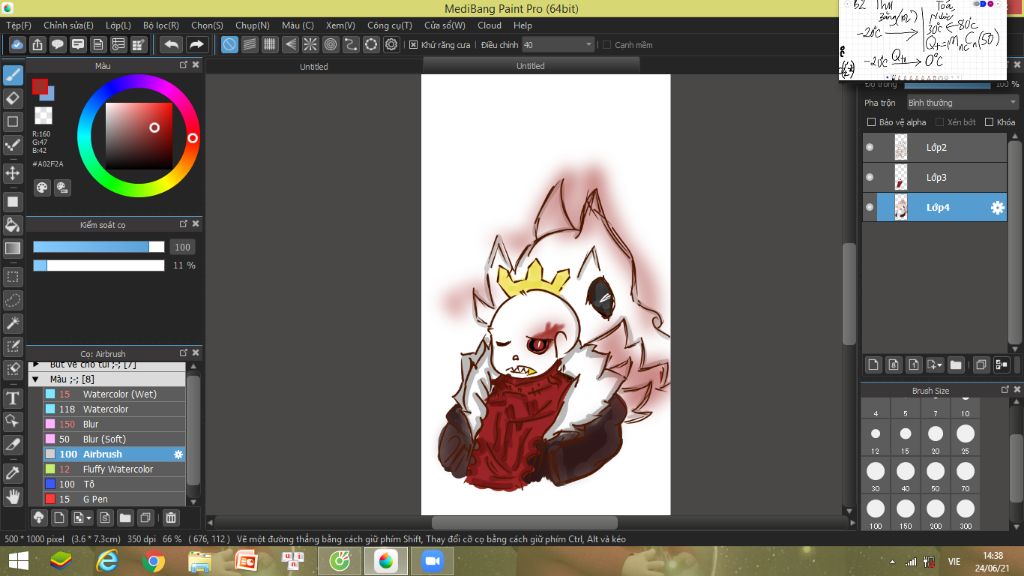Enable Cạnh mềm checkbox
This screenshot has width=1024, height=576.
tap(607, 45)
